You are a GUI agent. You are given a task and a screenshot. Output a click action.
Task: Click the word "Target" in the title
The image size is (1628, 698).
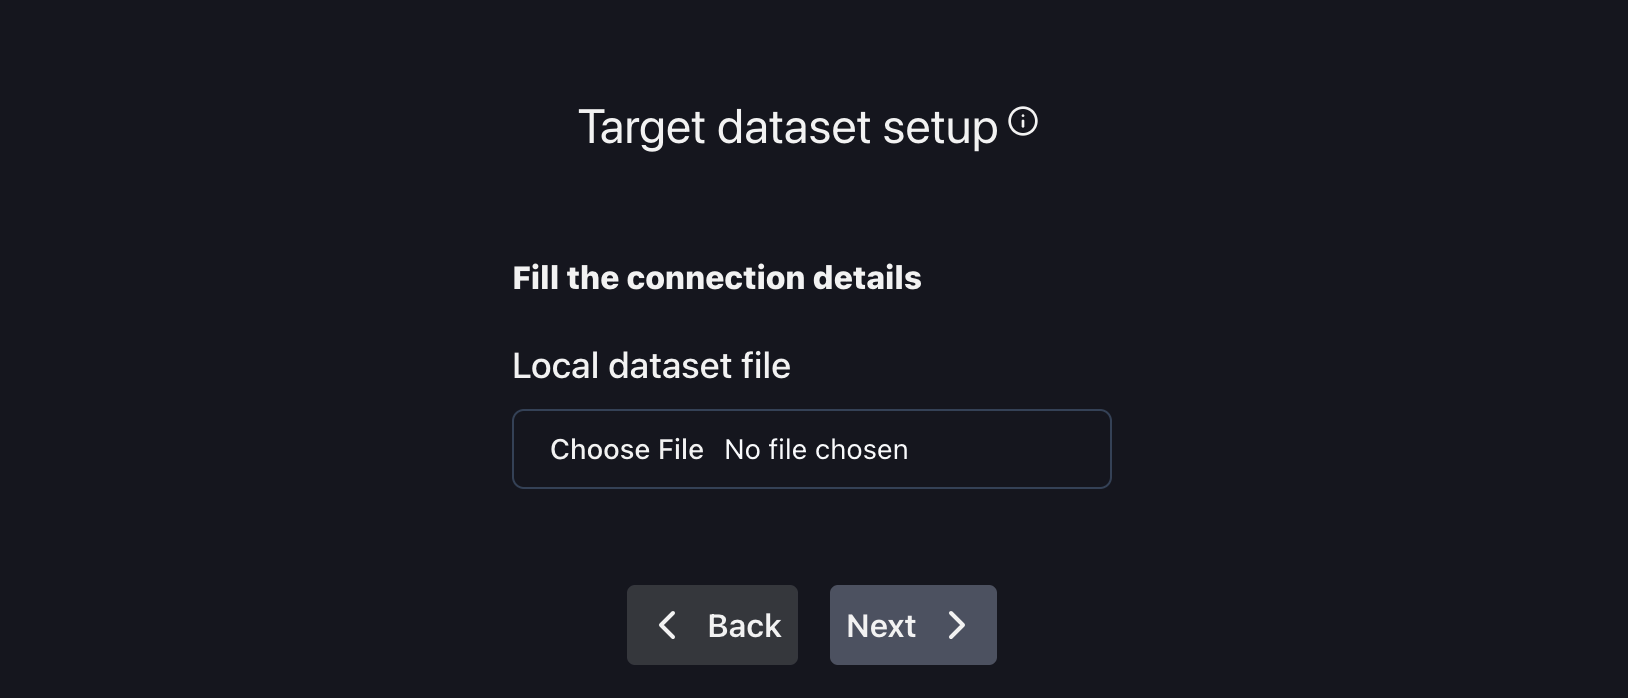[x=642, y=128]
